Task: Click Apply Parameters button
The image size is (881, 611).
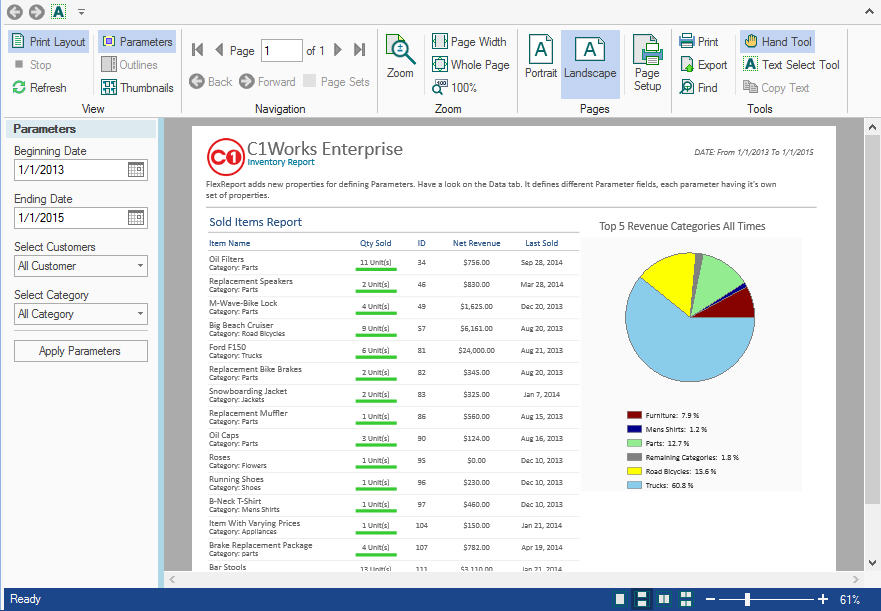Action: pyautogui.click(x=81, y=351)
